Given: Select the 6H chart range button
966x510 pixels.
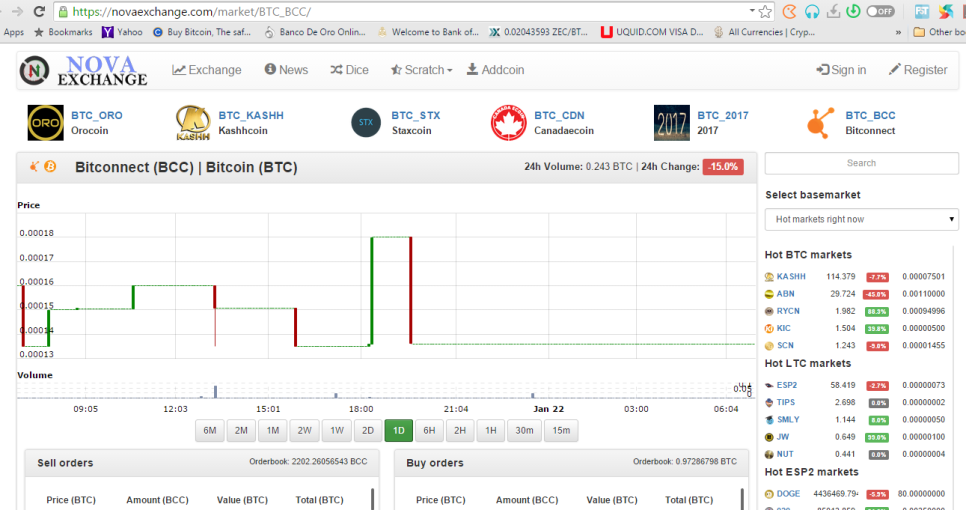Looking at the screenshot, I should (429, 431).
